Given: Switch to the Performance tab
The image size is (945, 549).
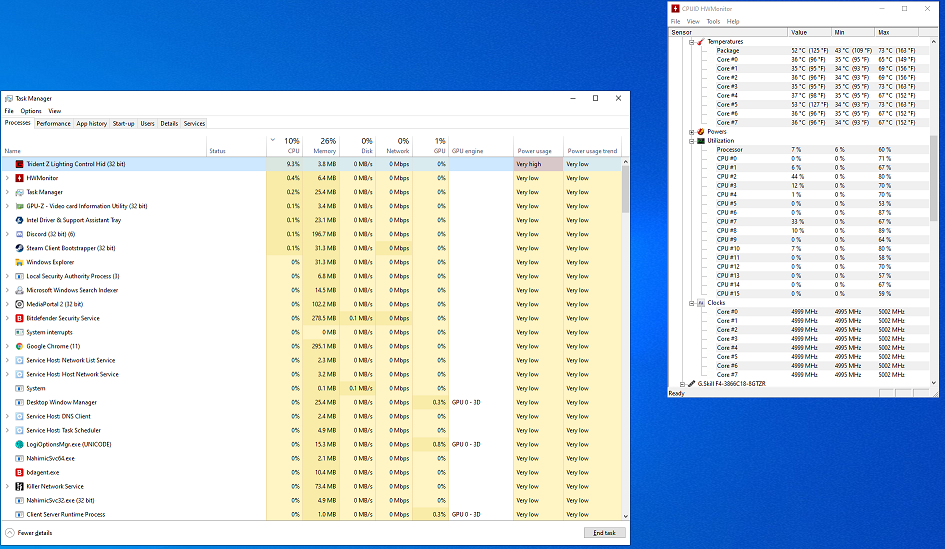Looking at the screenshot, I should [54, 124].
